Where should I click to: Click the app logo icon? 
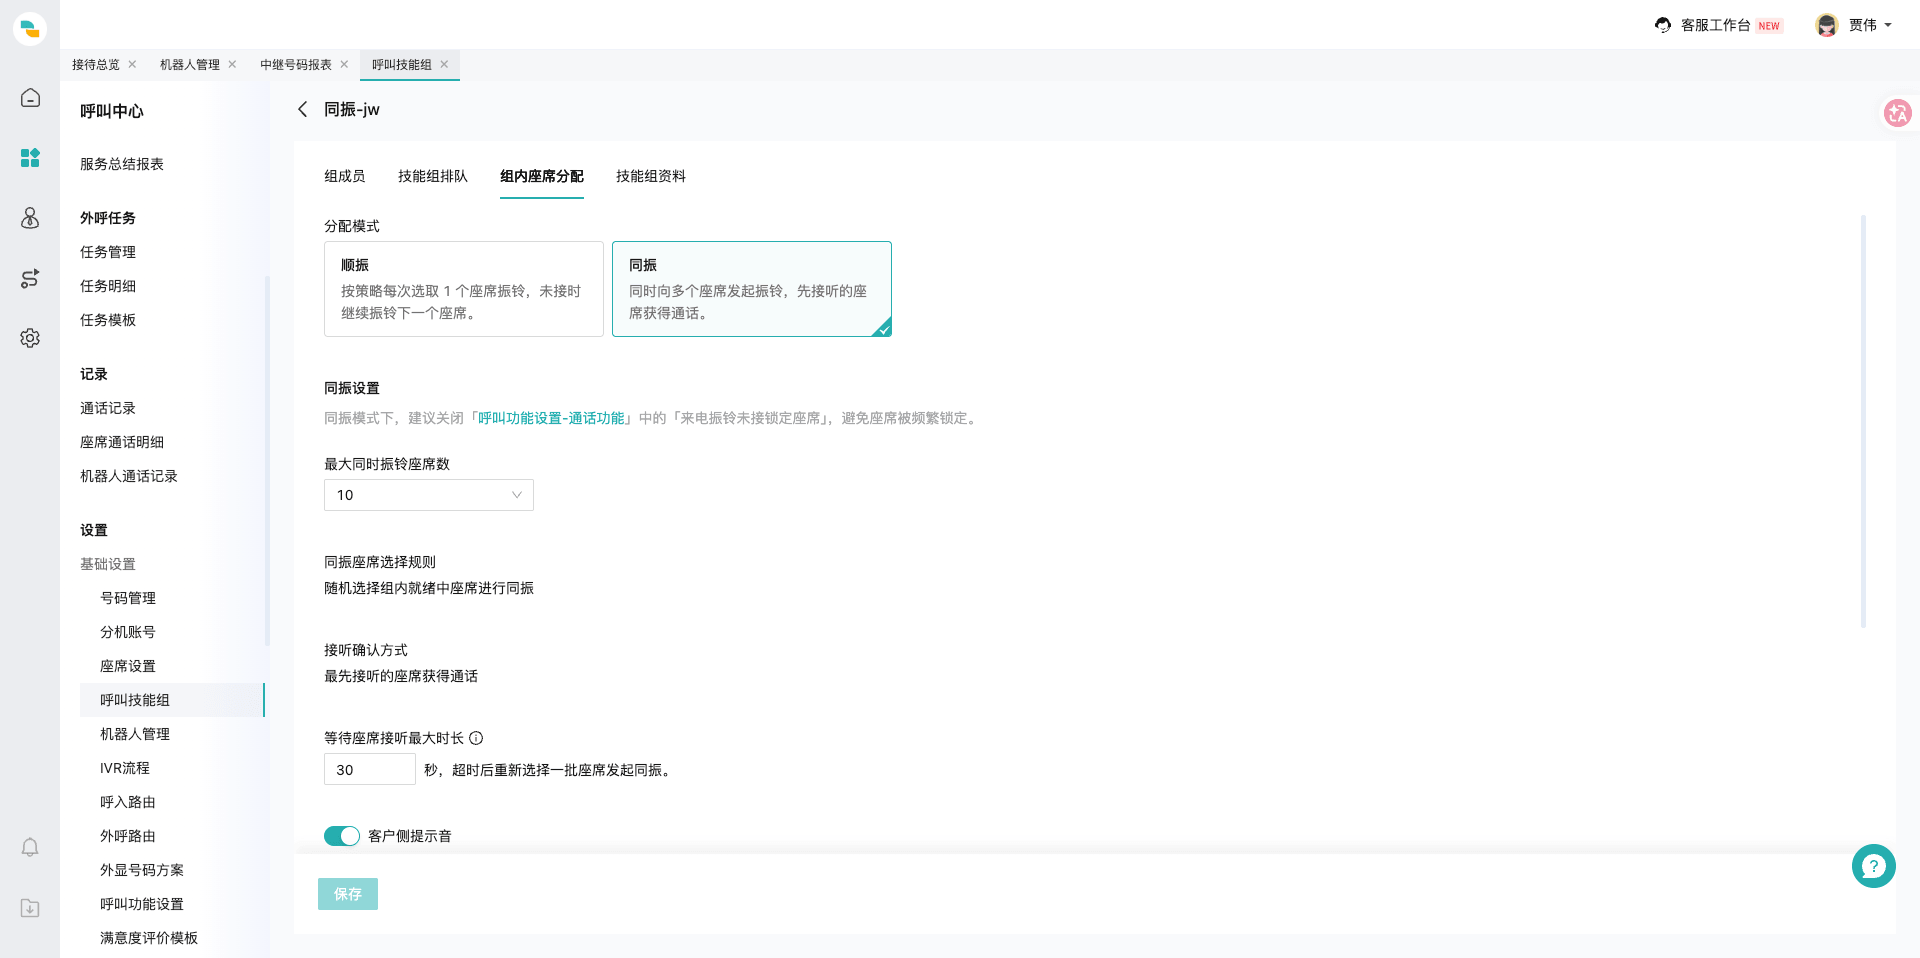point(30,28)
